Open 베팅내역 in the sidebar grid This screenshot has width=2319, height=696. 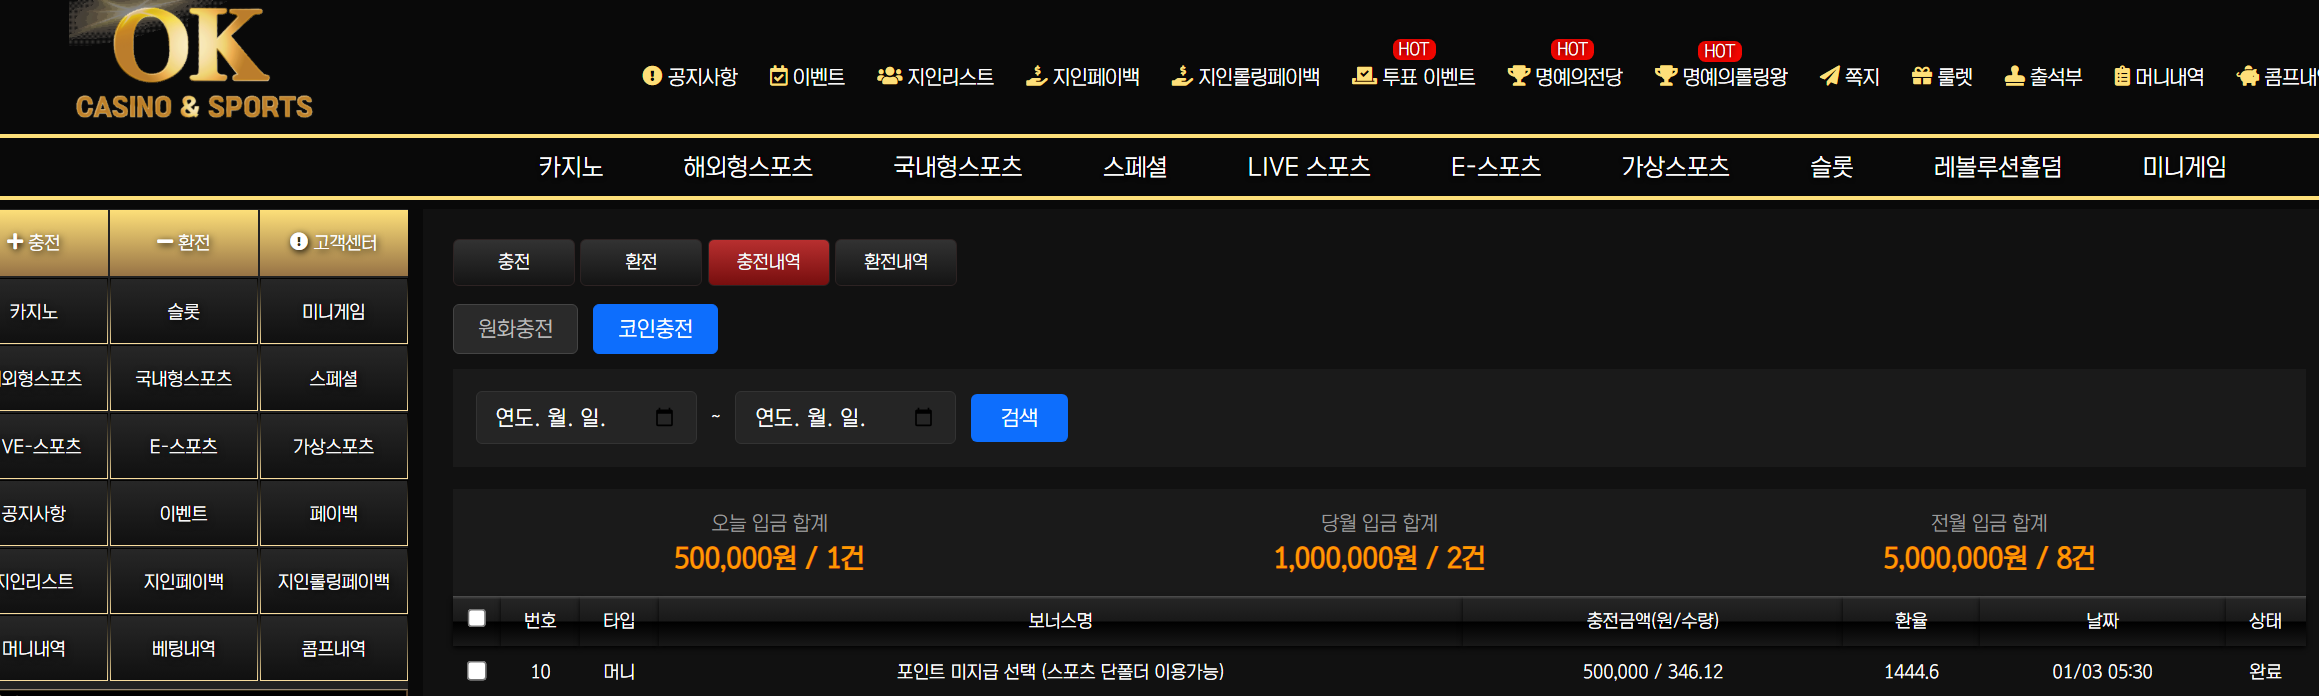tap(184, 649)
